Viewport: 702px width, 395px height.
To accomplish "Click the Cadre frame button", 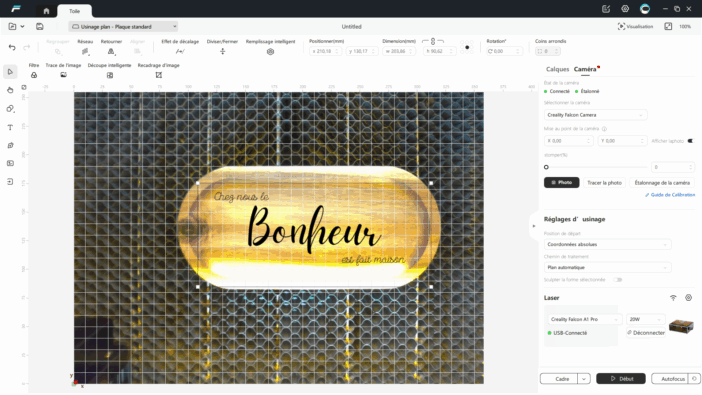I will click(x=559, y=379).
